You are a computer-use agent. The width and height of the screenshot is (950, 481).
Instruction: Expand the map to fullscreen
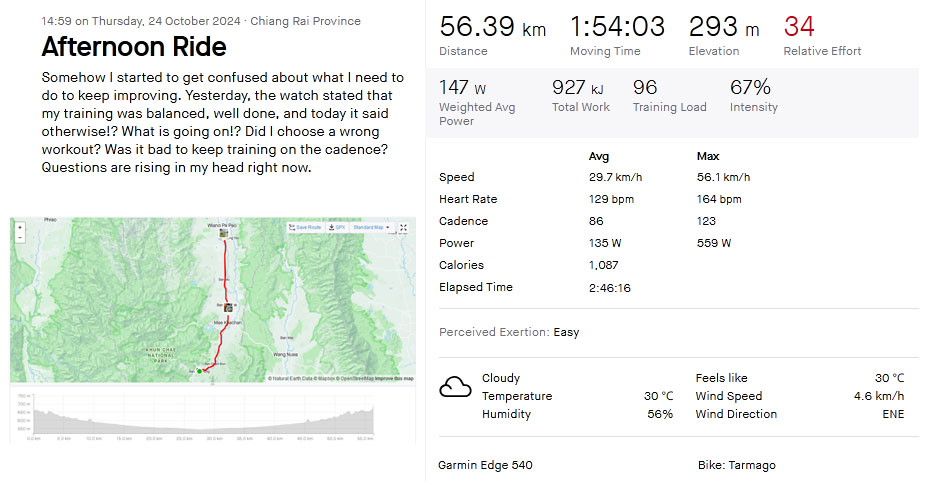[x=403, y=228]
